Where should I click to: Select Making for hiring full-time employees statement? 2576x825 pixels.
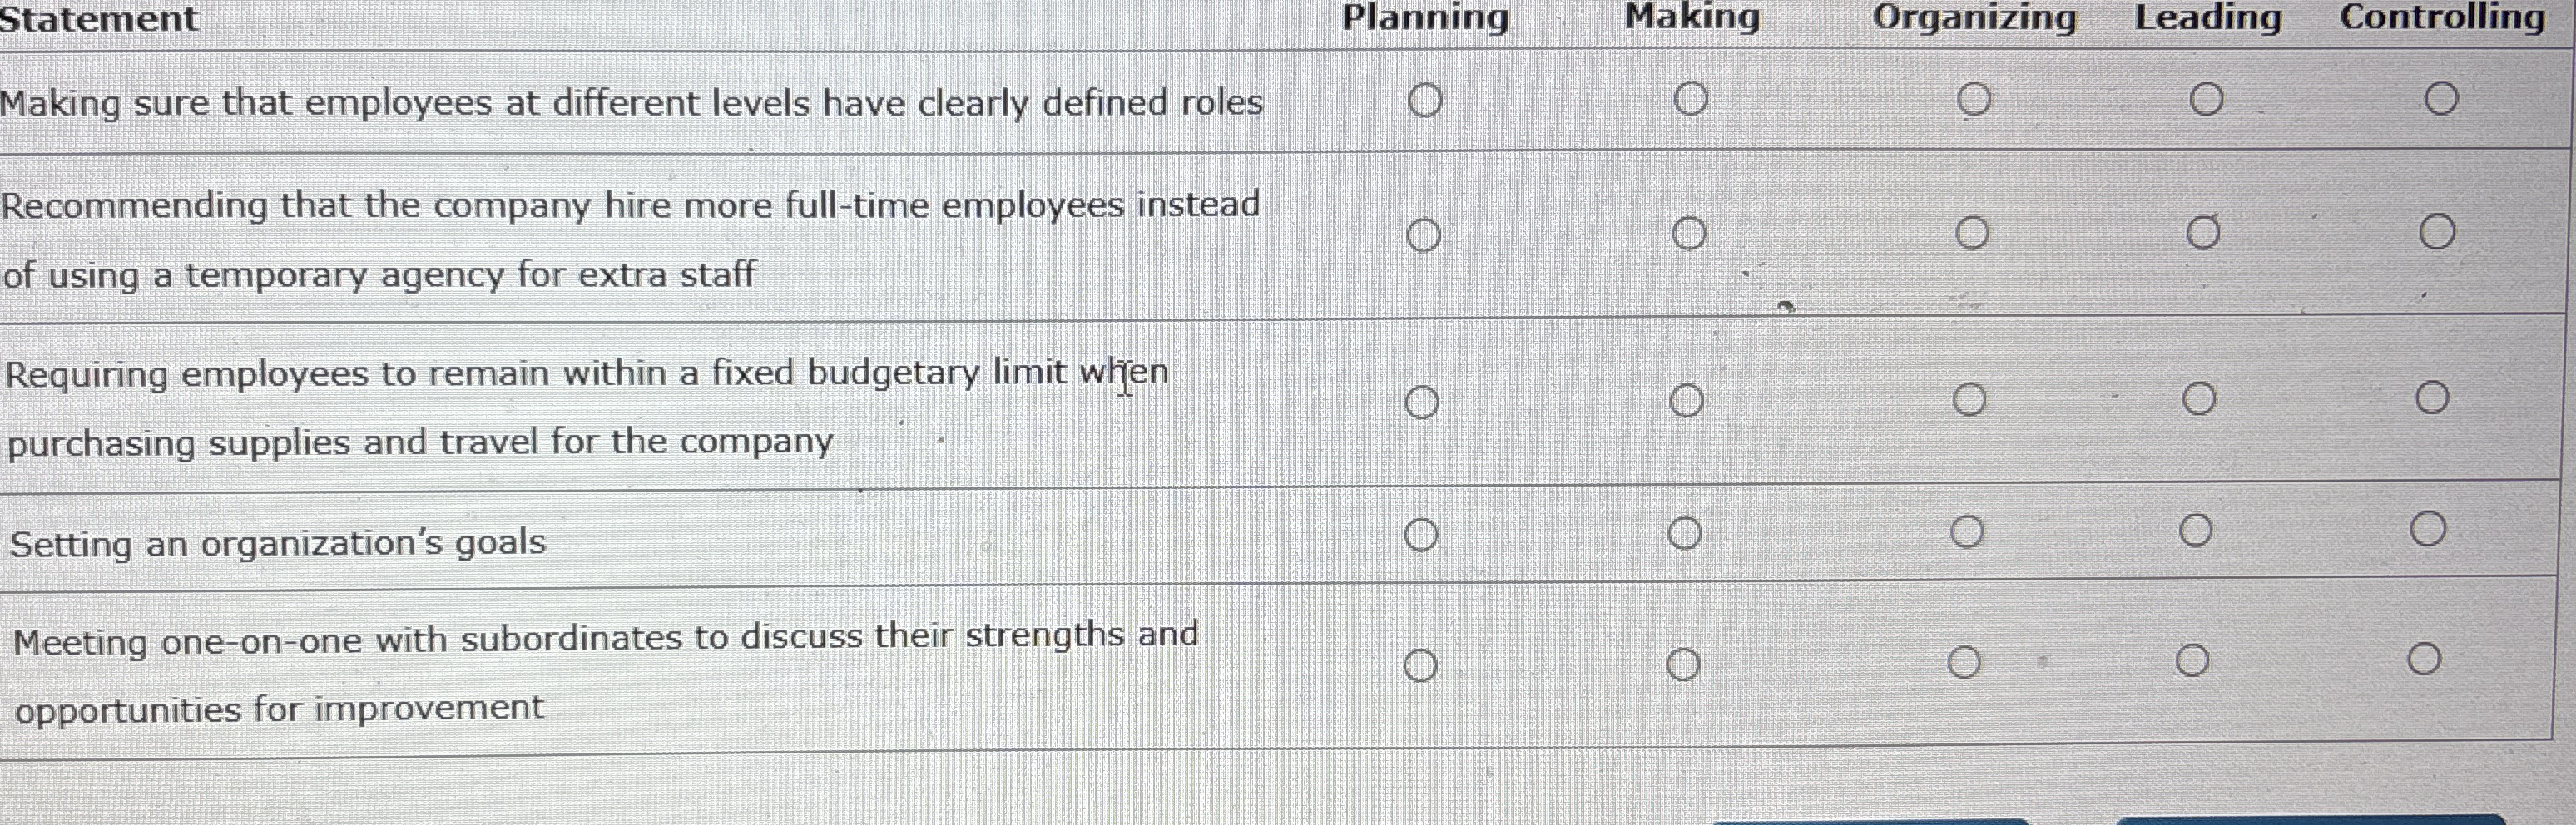click(1690, 231)
